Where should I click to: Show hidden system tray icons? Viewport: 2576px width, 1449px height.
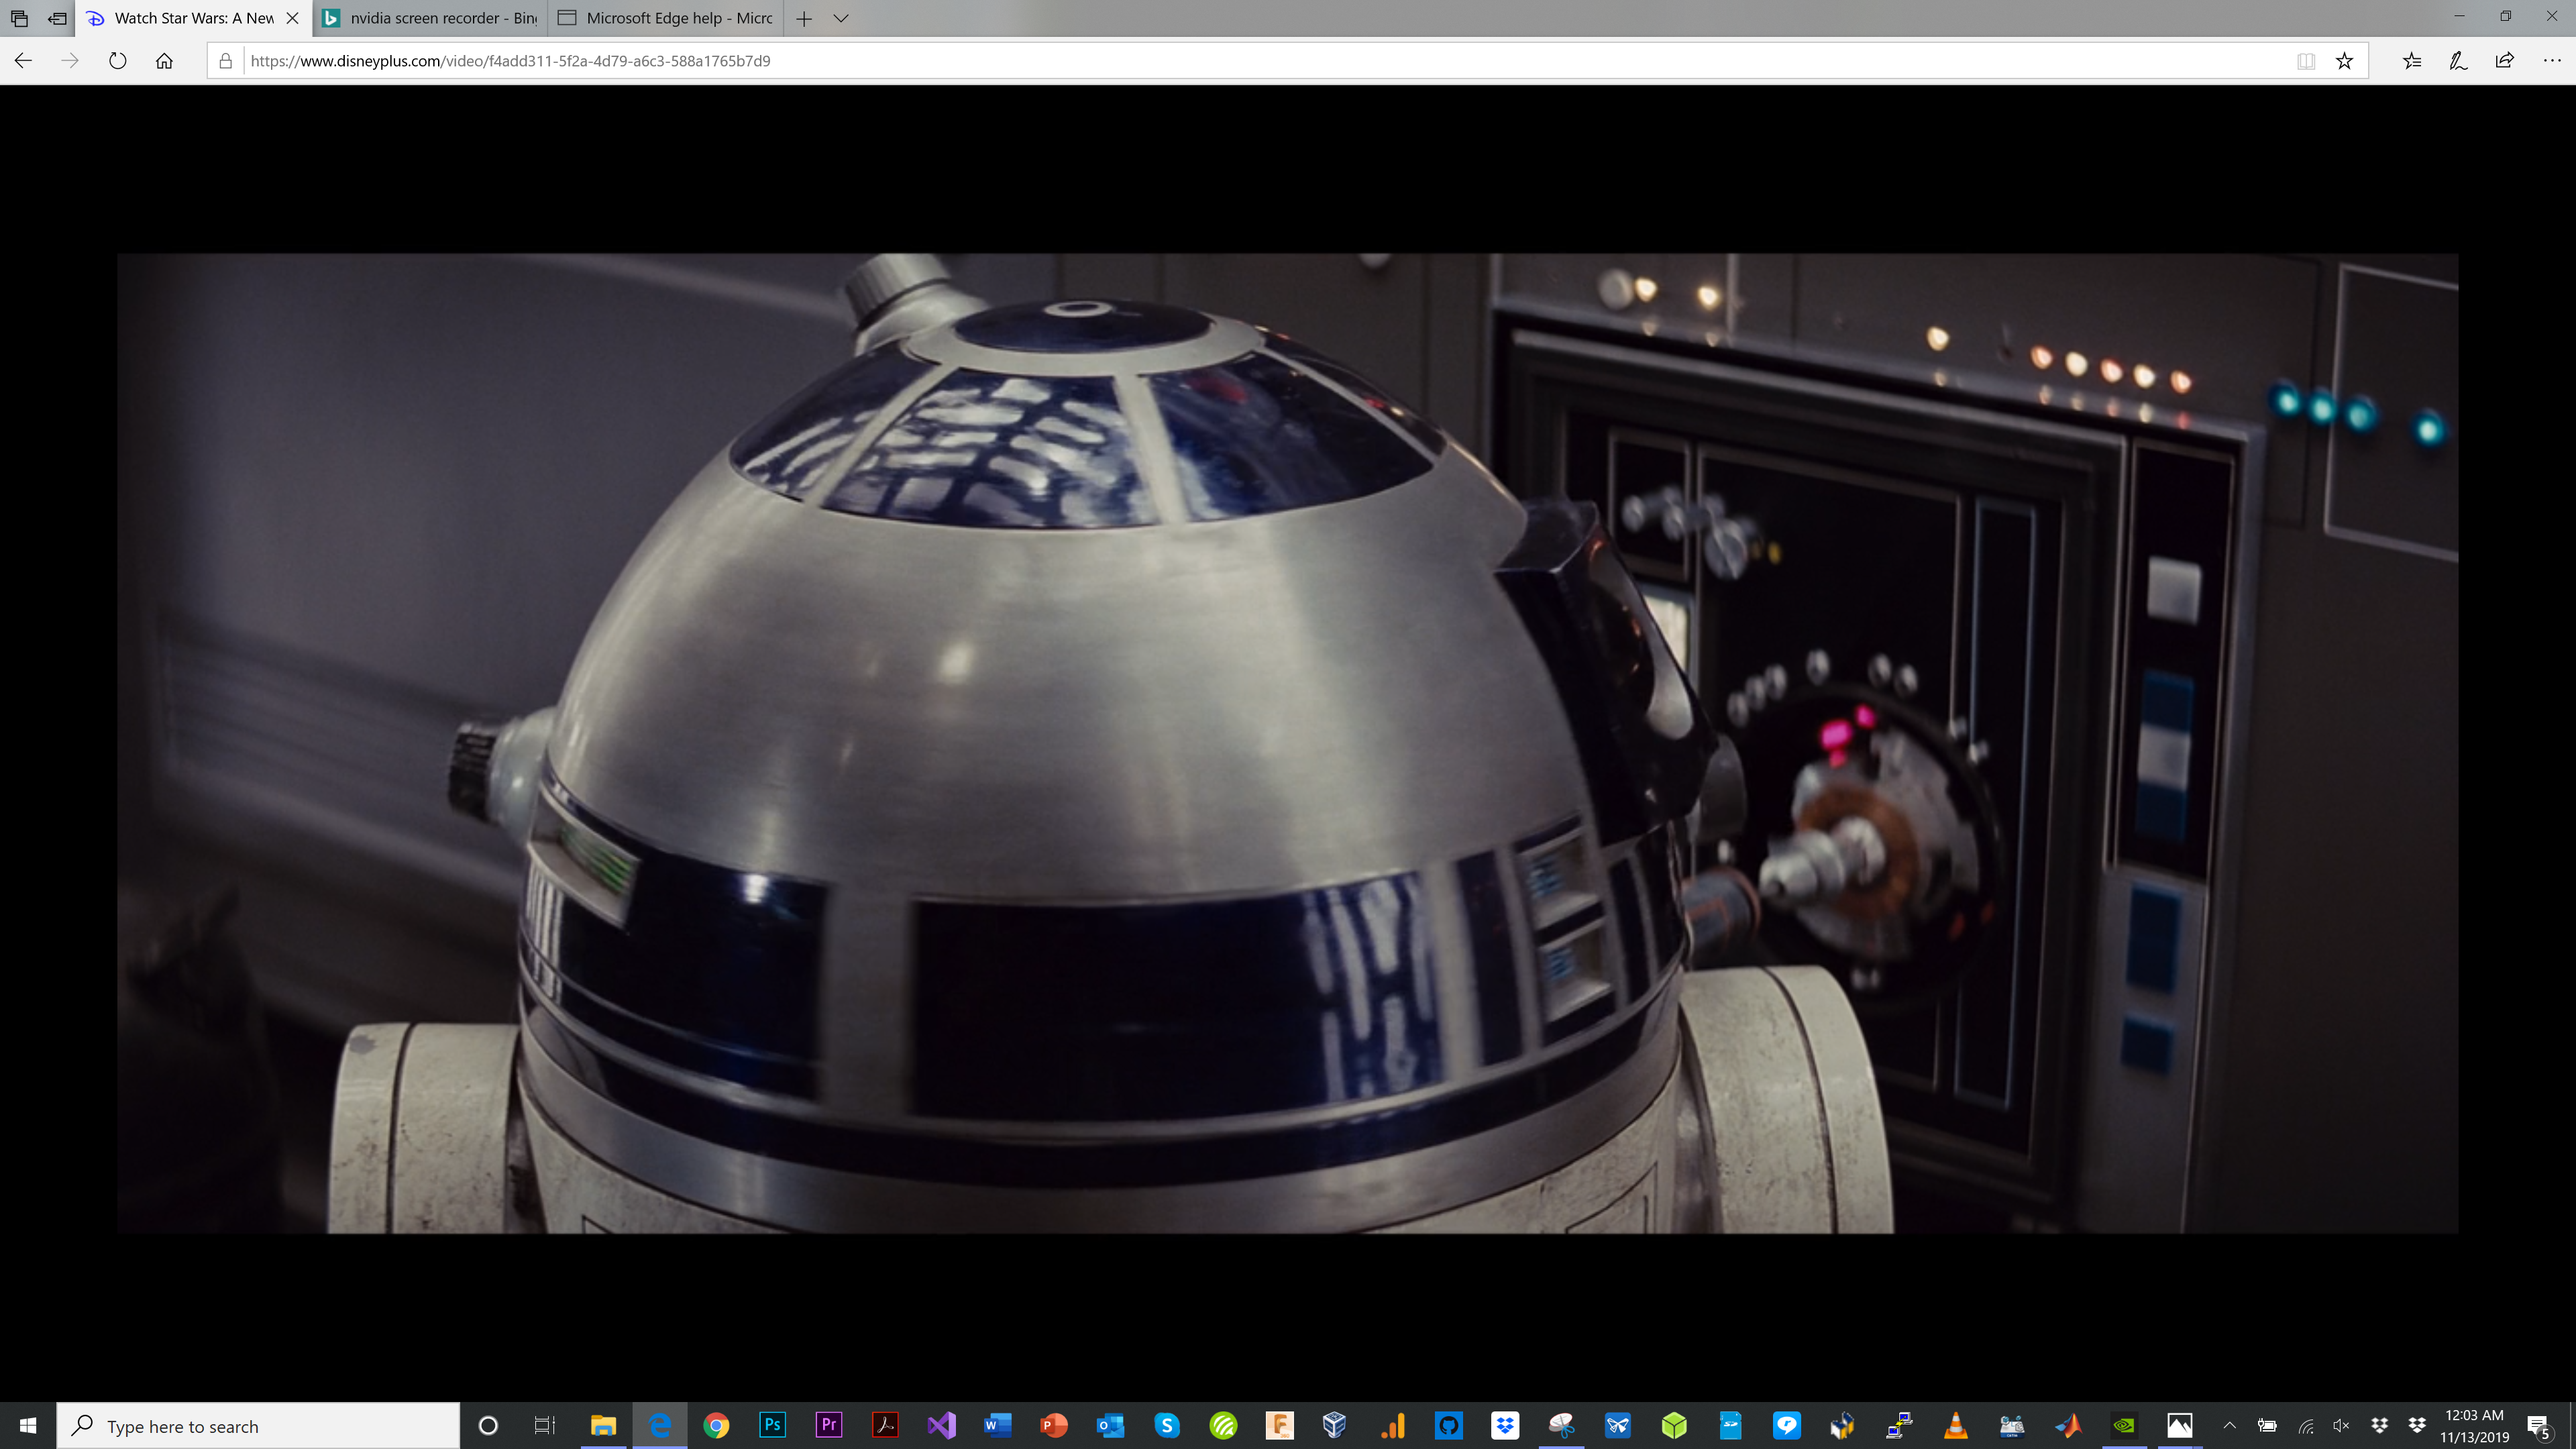2229,1425
